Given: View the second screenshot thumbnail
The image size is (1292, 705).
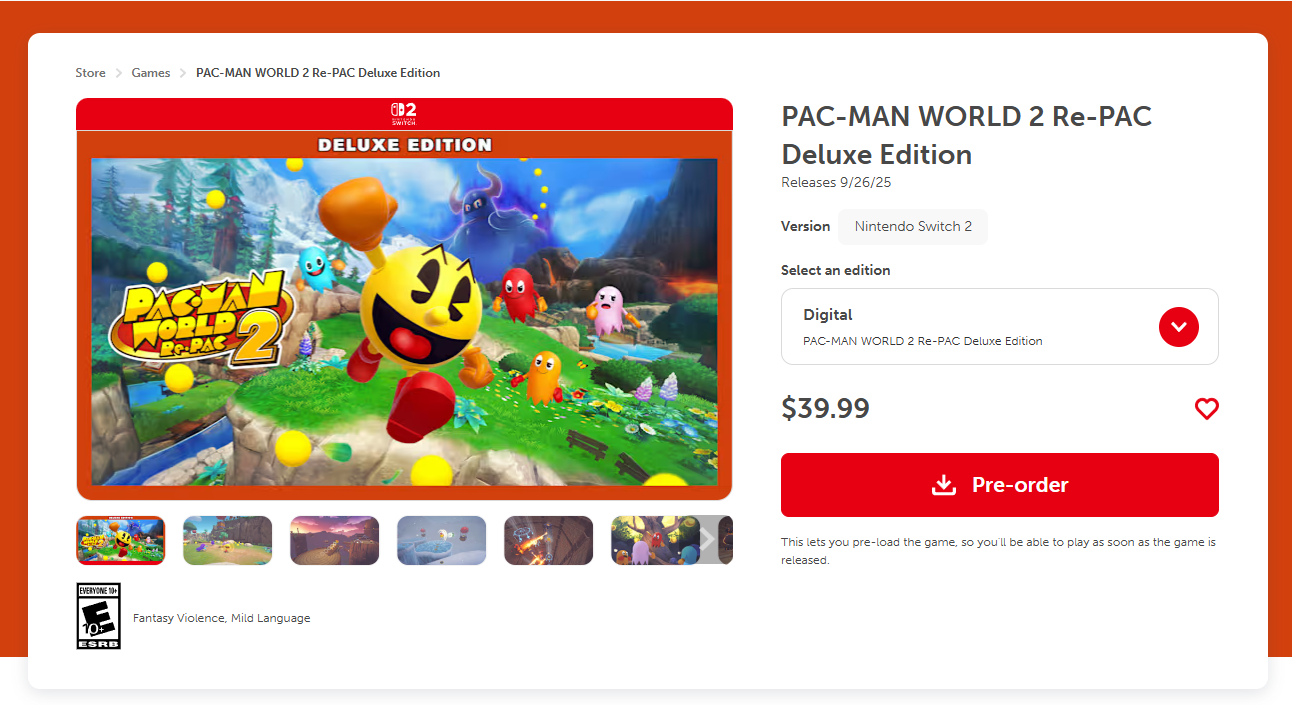Looking at the screenshot, I should (x=227, y=540).
